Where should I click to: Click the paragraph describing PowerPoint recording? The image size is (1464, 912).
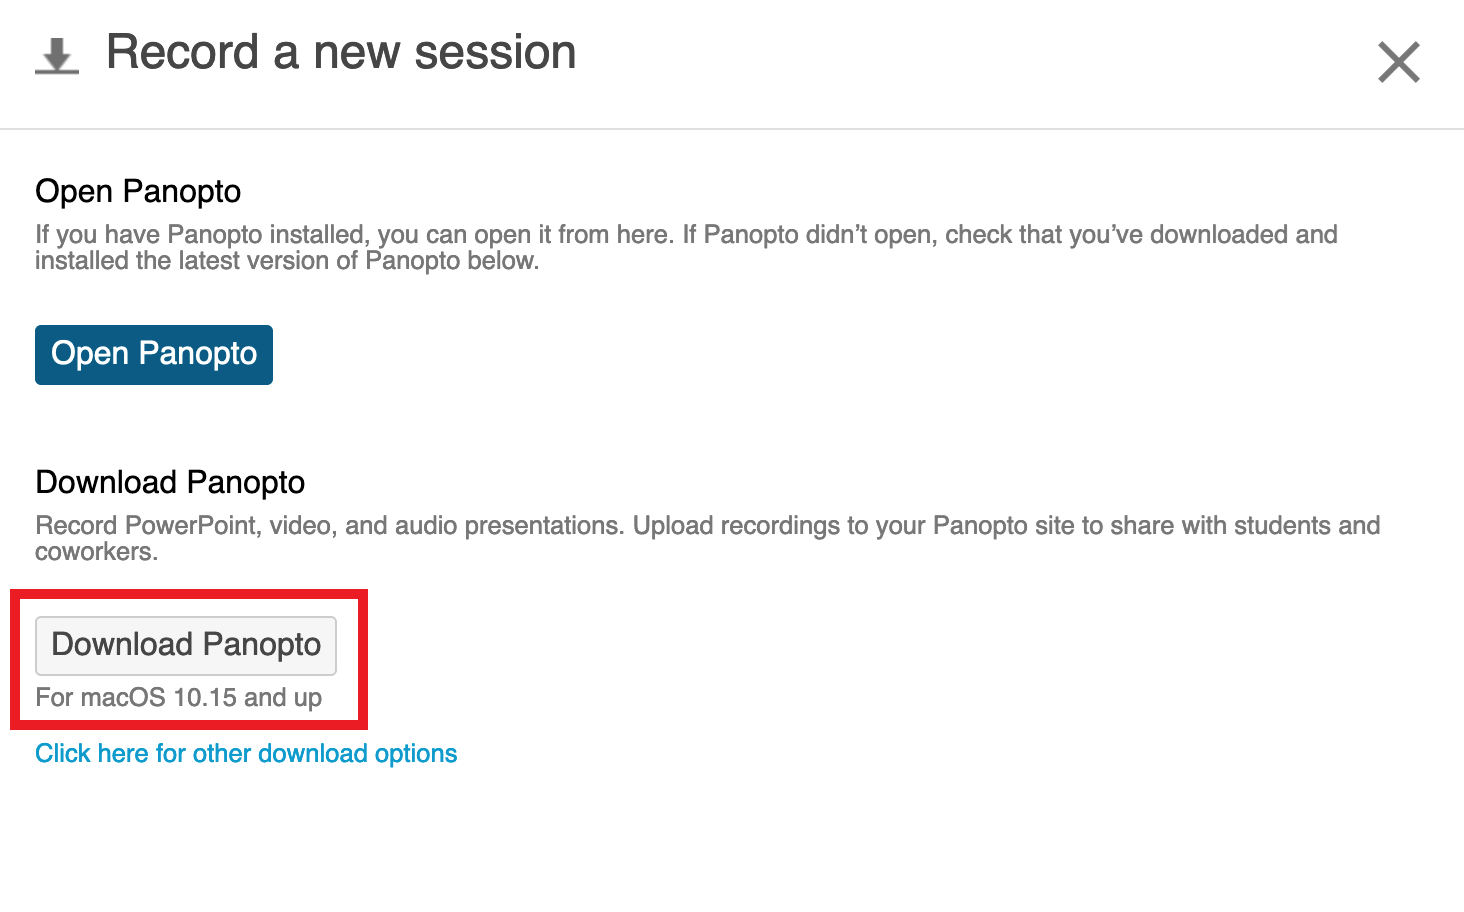pos(700,525)
